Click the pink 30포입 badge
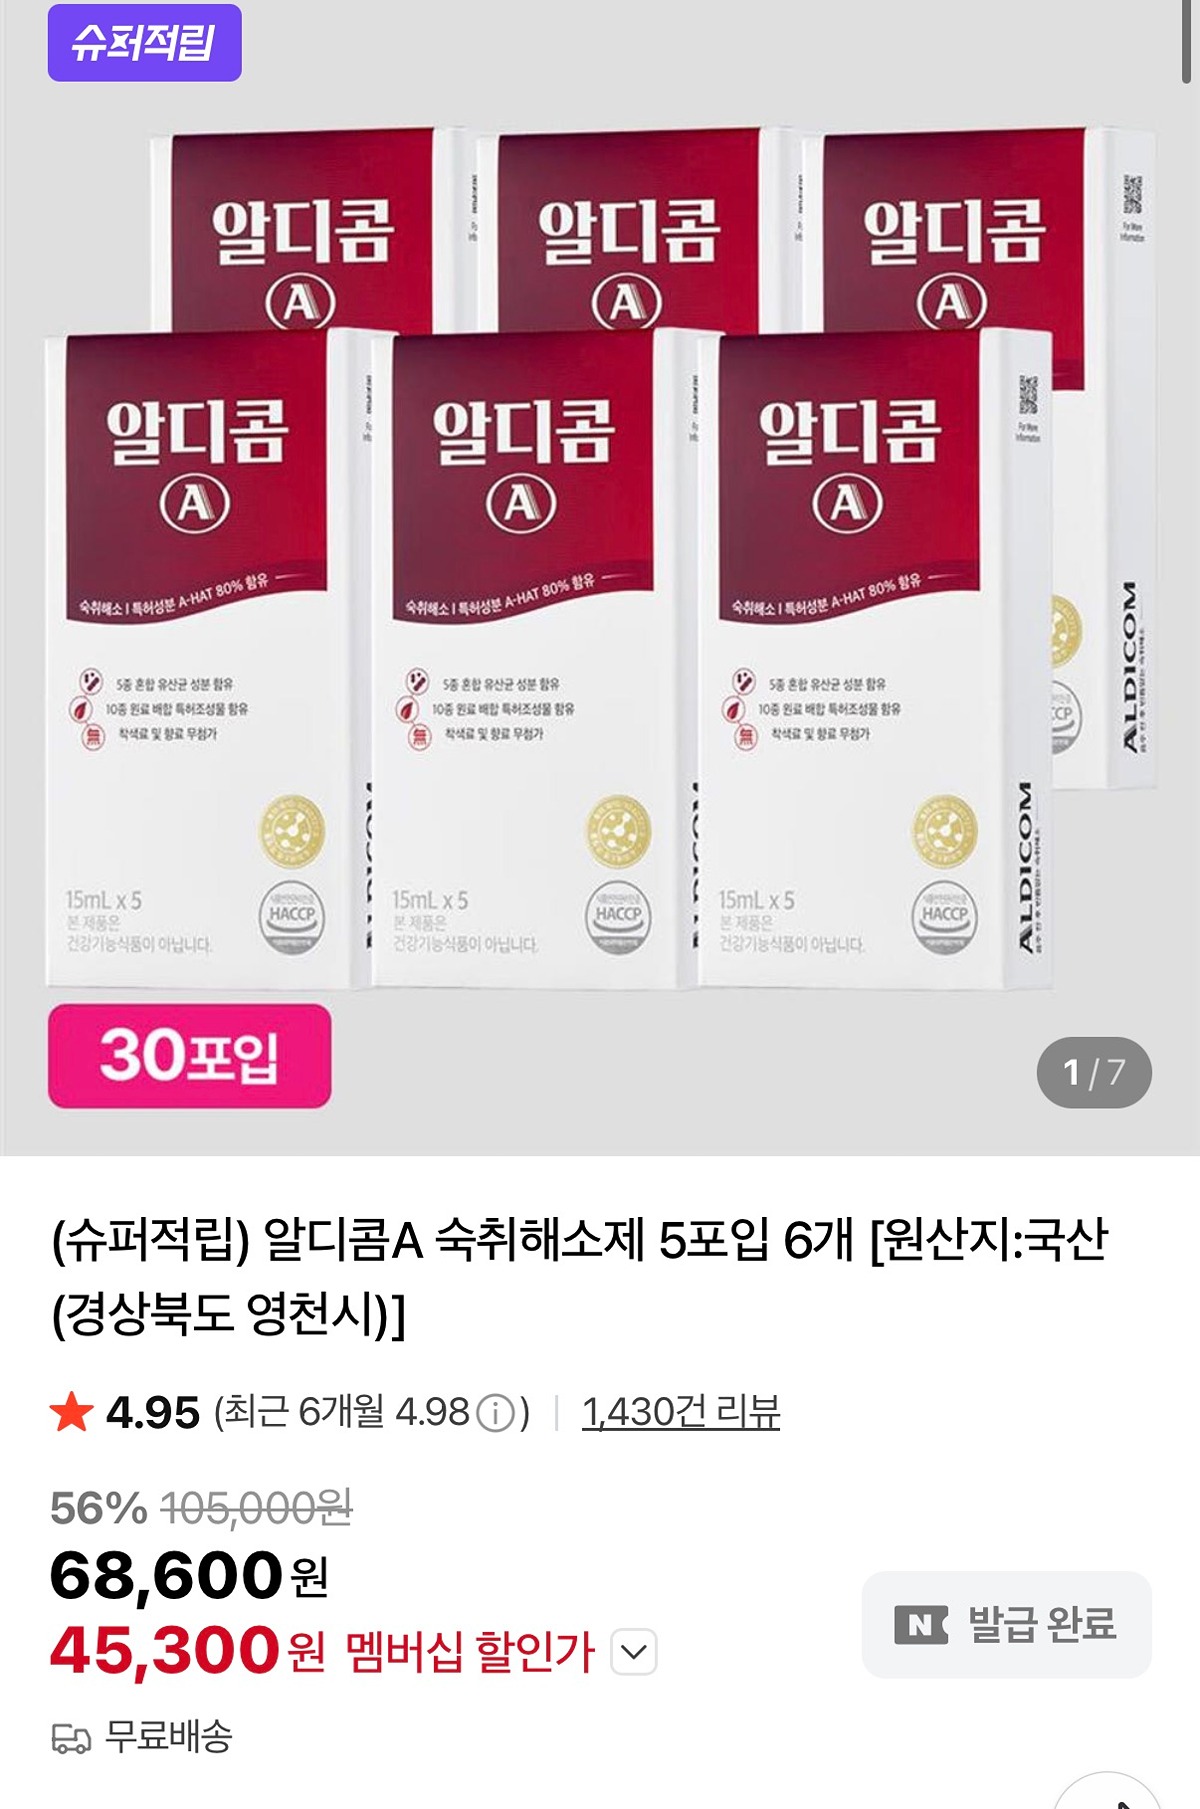The width and height of the screenshot is (1200, 1809). (190, 1056)
